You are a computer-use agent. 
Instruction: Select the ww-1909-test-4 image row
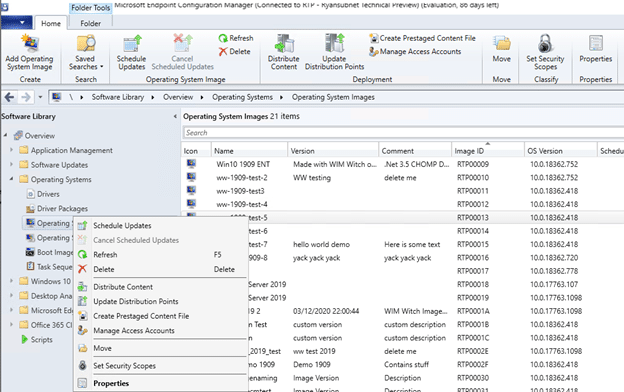click(403, 204)
